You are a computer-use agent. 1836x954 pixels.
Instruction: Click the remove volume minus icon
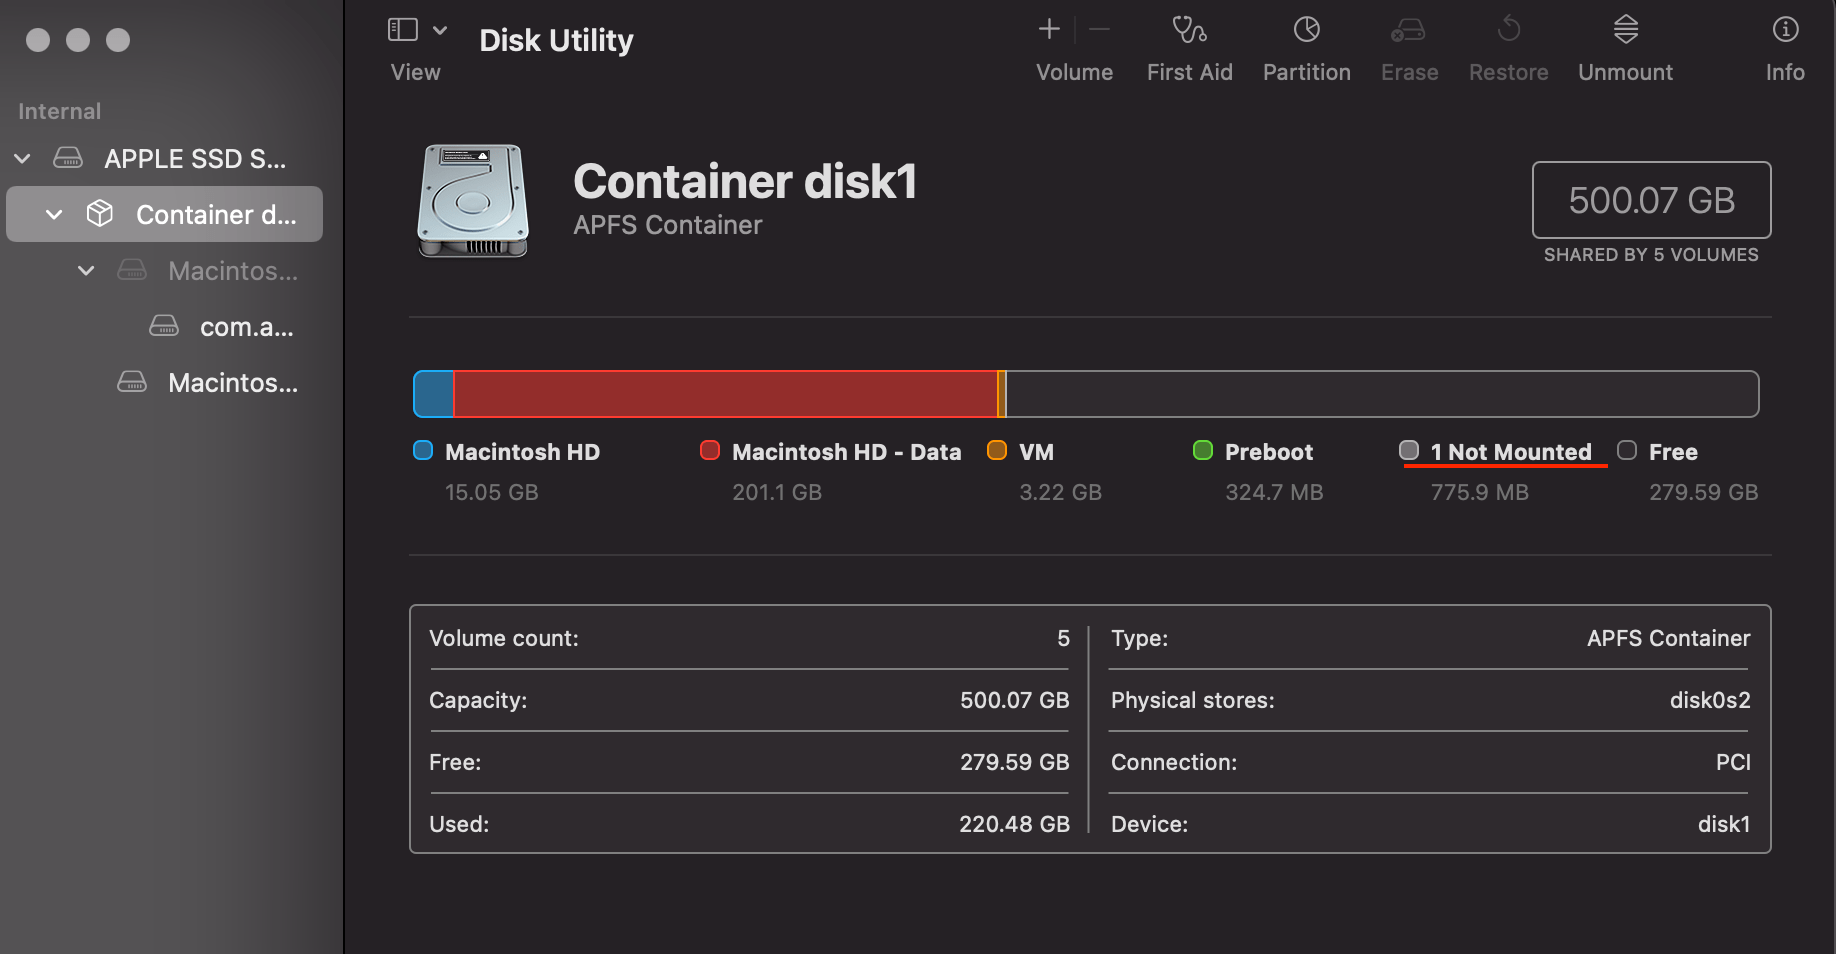(1098, 29)
